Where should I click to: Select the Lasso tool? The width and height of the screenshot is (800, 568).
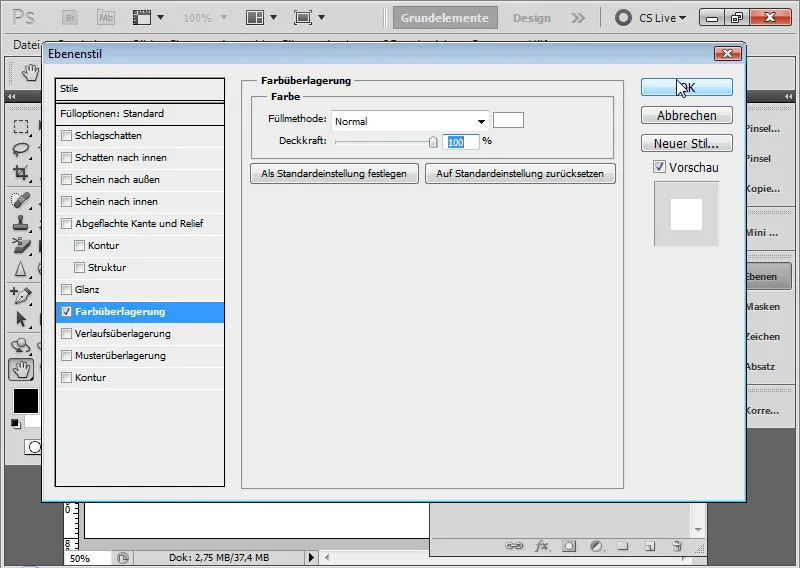click(21, 150)
